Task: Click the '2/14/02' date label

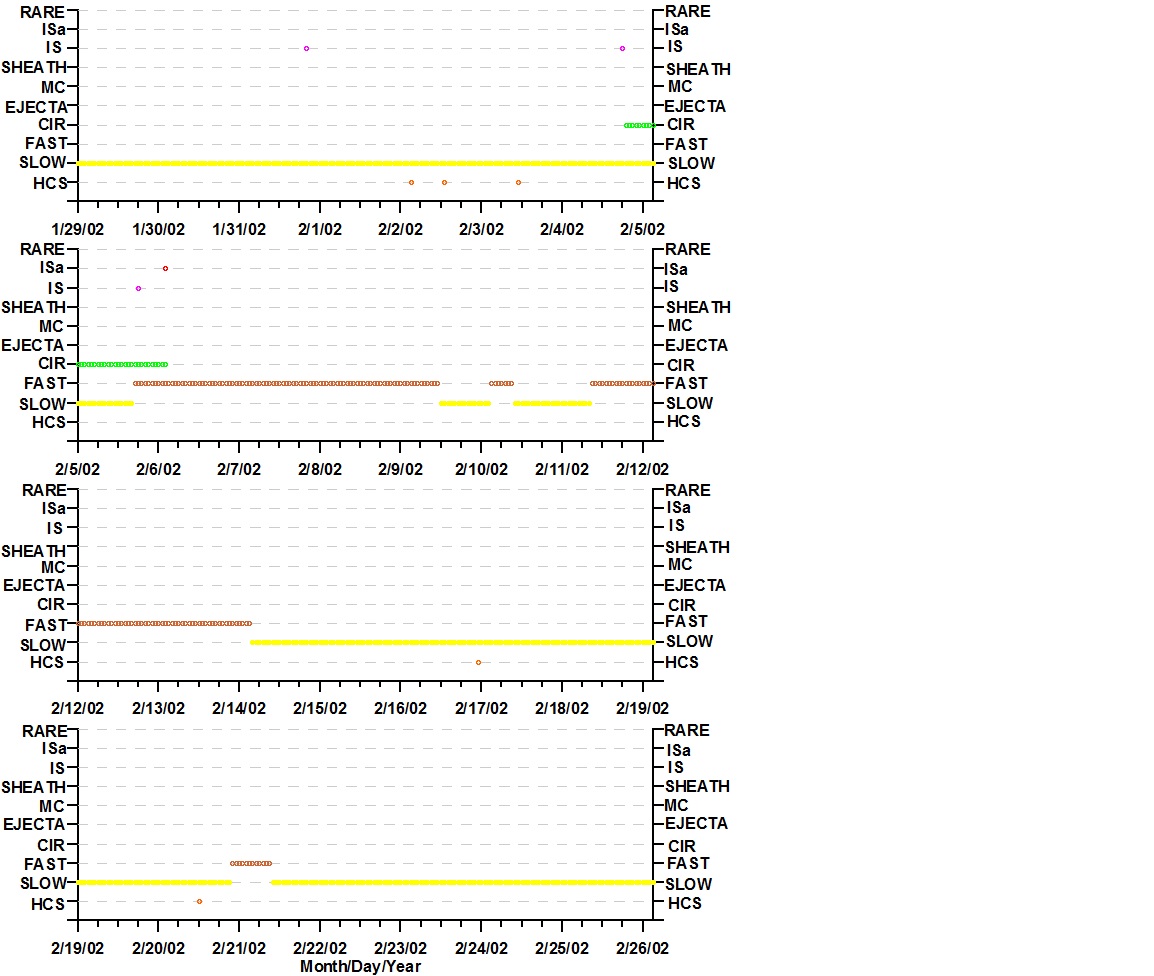Action: coord(239,709)
